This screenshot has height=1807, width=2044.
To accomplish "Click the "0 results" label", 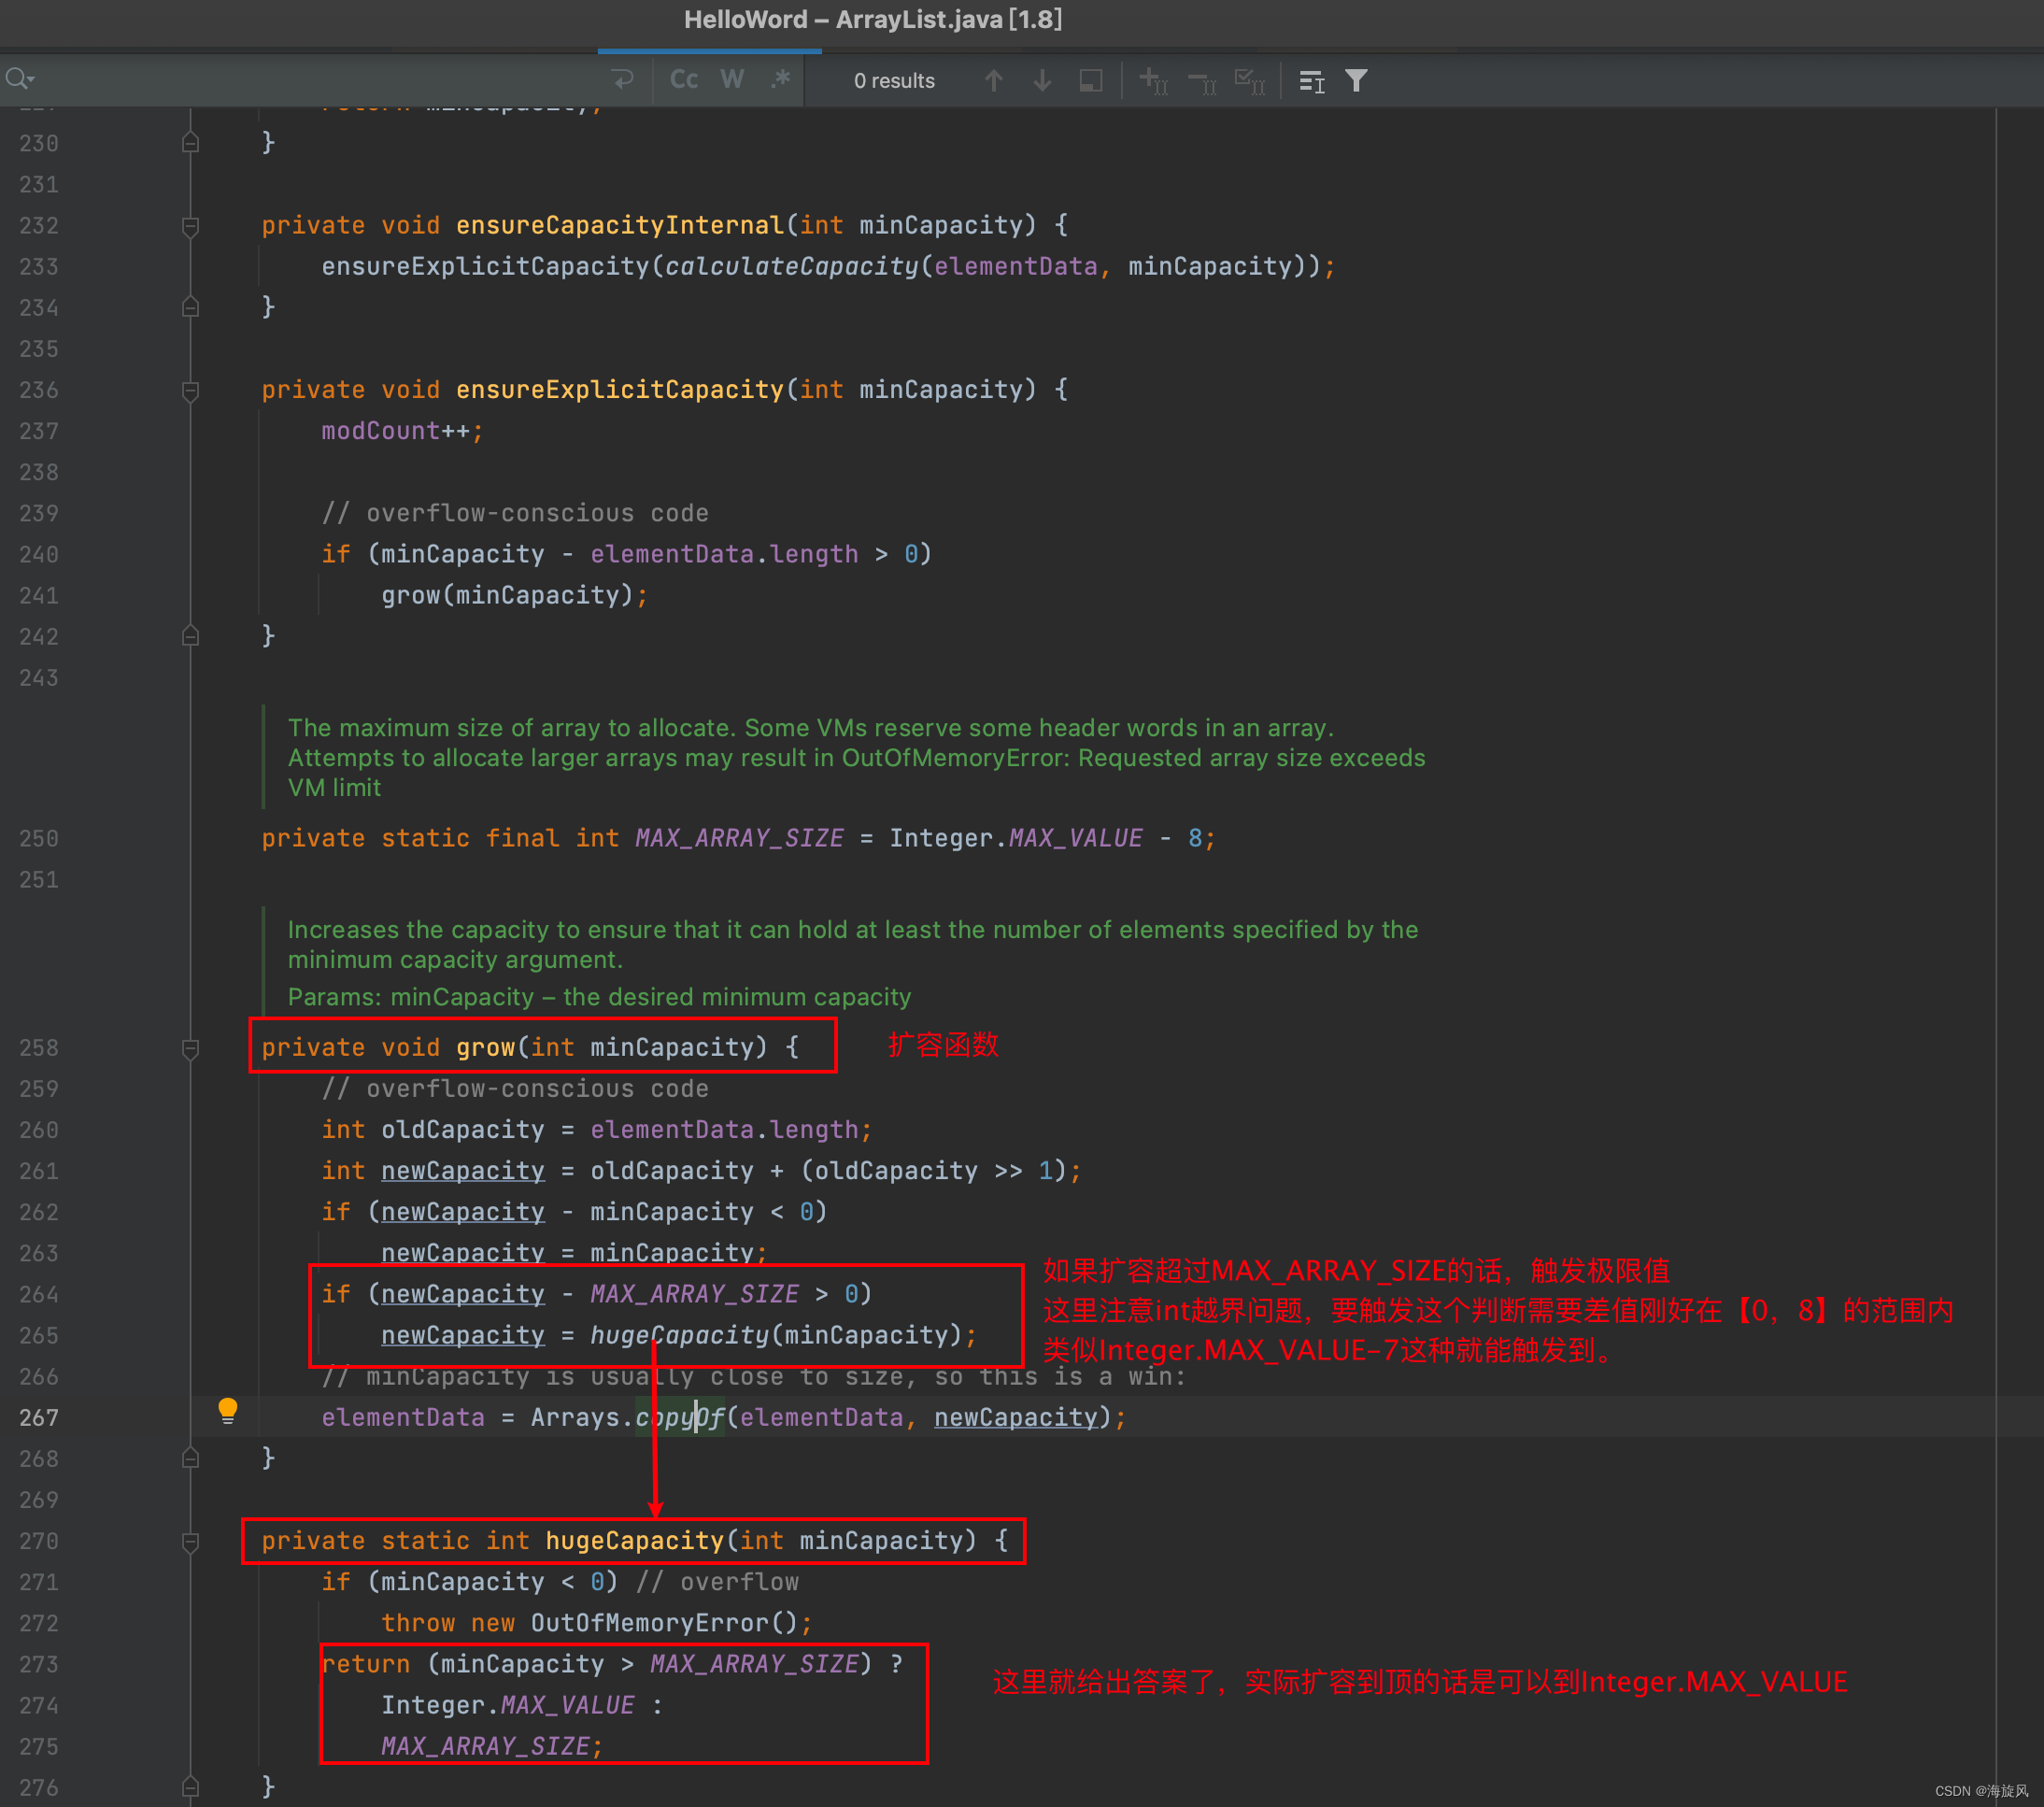I will pos(894,81).
